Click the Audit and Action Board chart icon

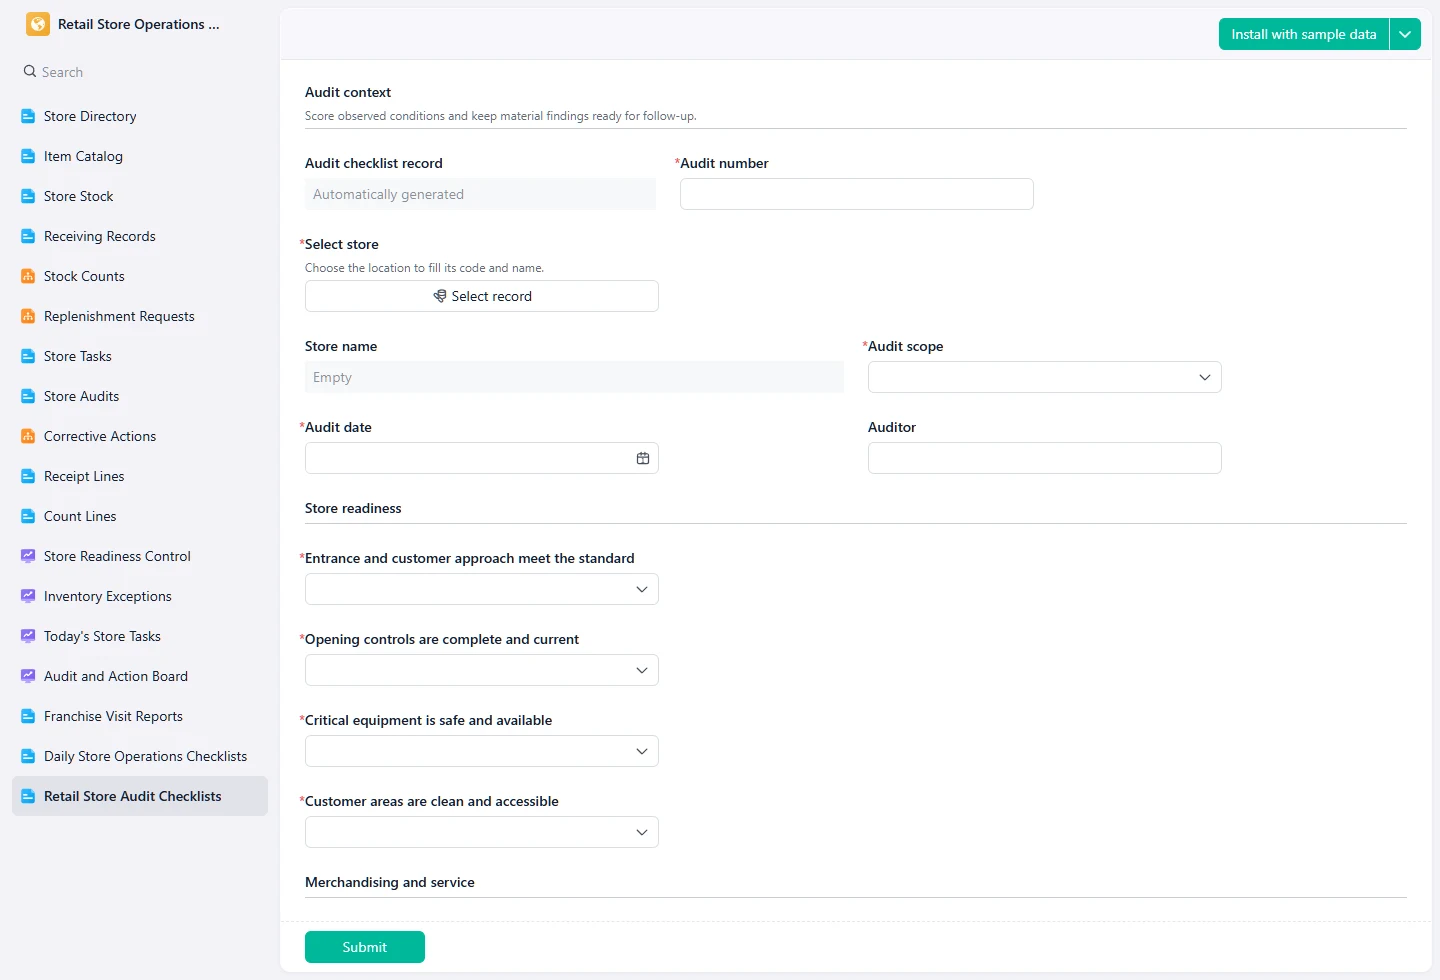pyautogui.click(x=28, y=676)
